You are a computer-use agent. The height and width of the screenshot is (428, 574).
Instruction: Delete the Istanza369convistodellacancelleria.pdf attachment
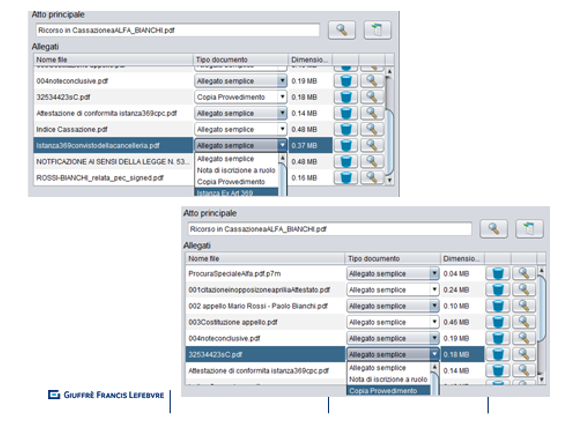(346, 145)
